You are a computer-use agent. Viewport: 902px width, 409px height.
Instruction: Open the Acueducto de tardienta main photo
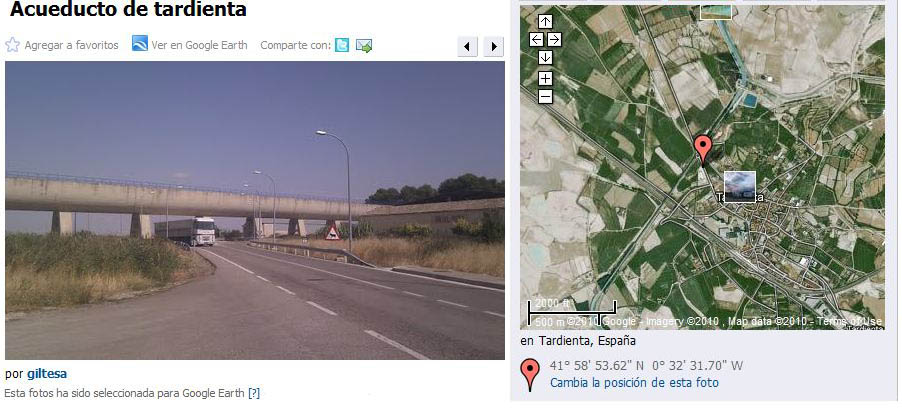click(255, 211)
